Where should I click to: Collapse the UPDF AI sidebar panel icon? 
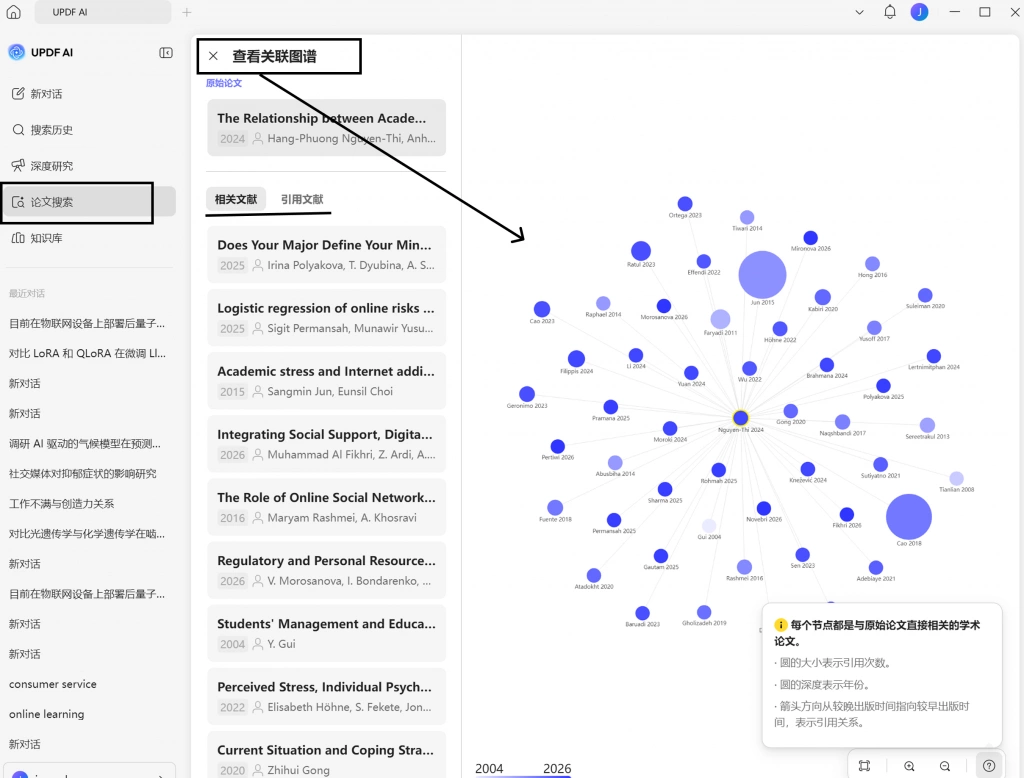[x=166, y=52]
